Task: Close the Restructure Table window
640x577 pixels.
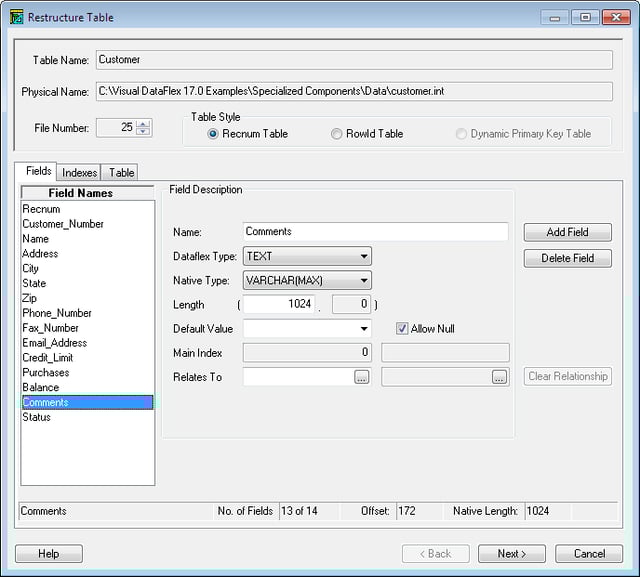Action: point(616,18)
